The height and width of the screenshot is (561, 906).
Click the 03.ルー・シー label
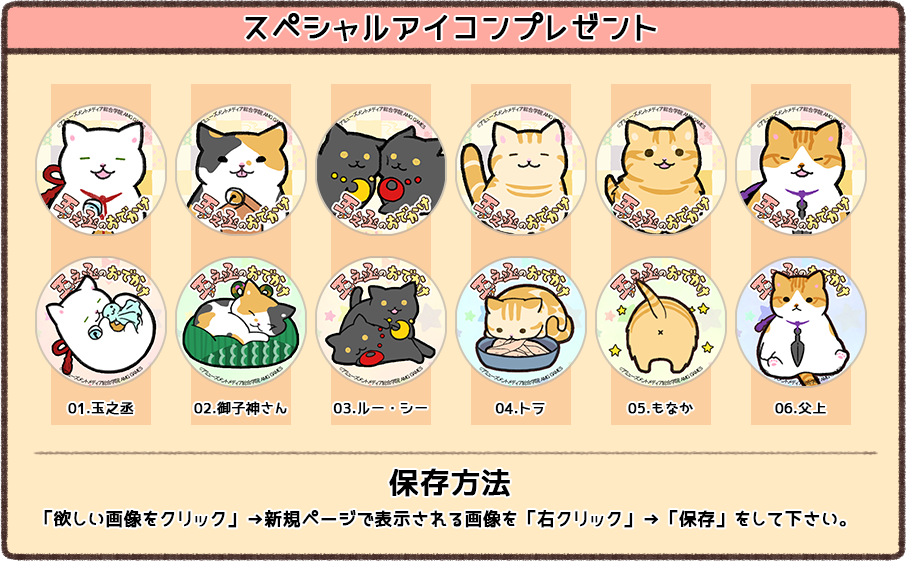click(381, 408)
